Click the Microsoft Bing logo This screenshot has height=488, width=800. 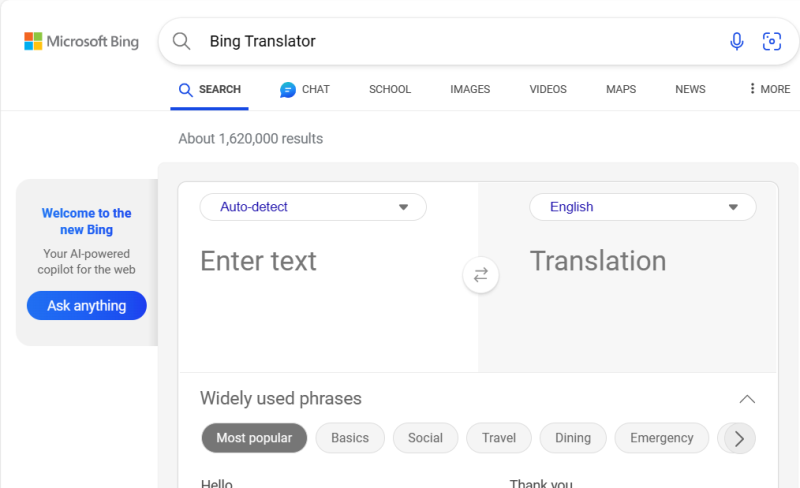(x=81, y=41)
